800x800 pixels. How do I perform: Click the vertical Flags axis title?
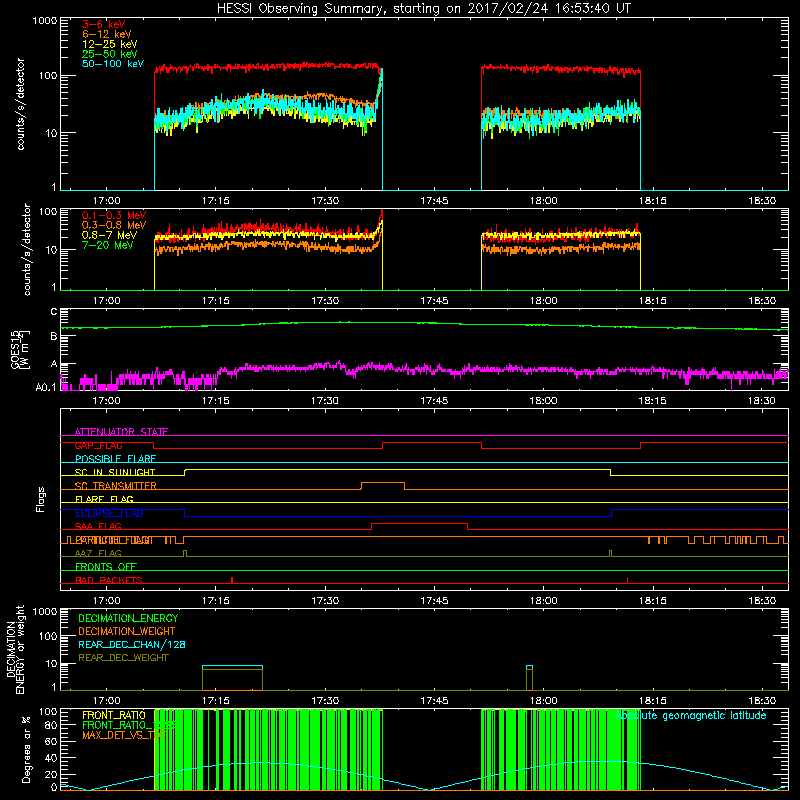[x=41, y=499]
